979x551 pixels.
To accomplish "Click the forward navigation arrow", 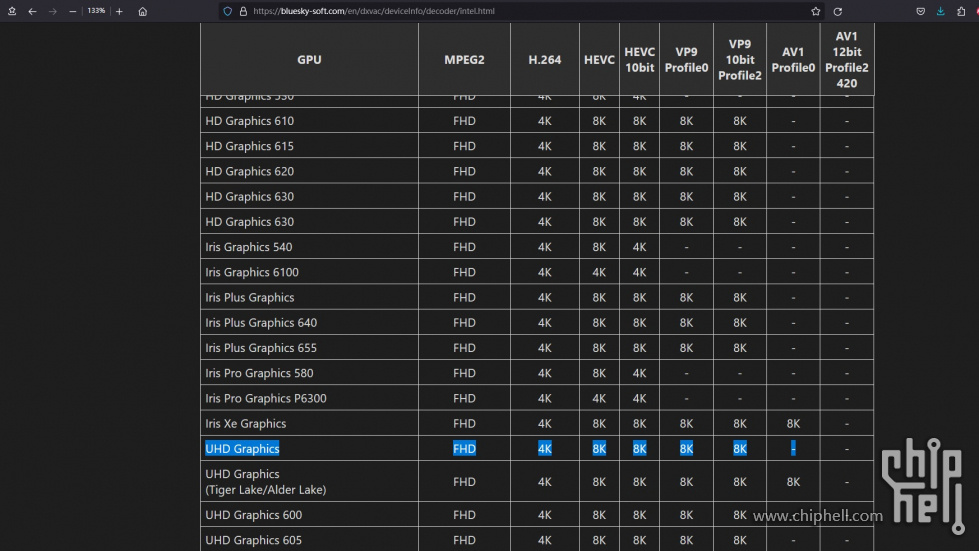I will (x=53, y=11).
